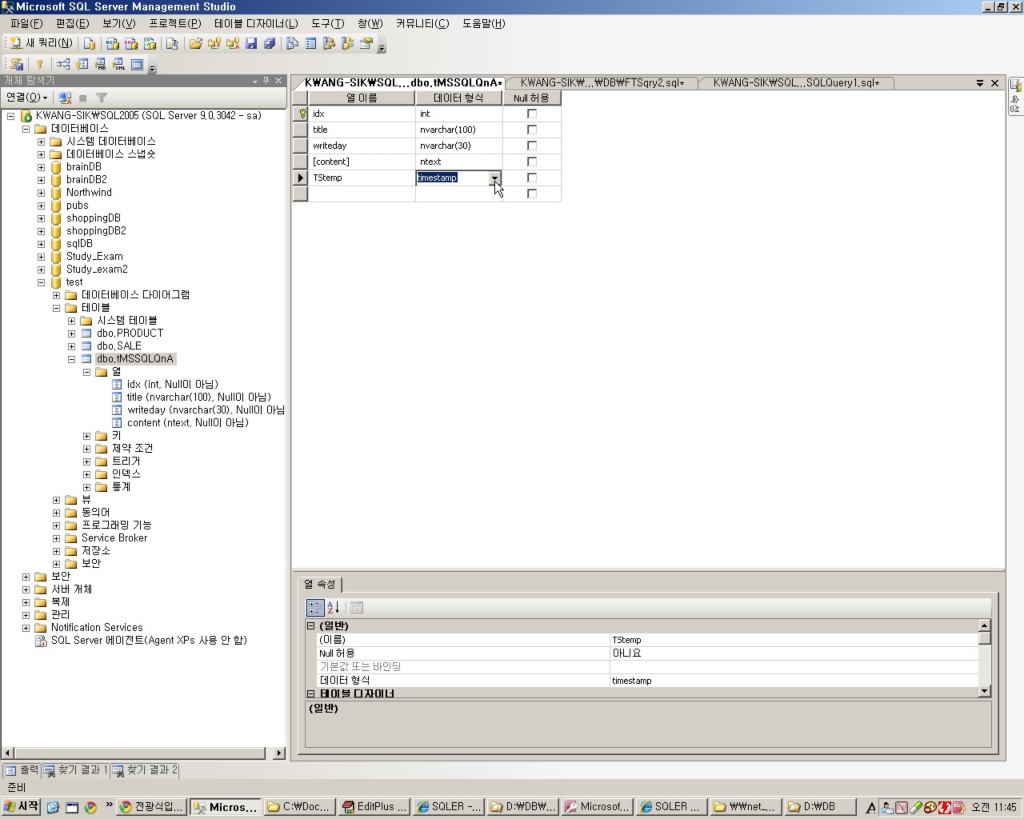
Task: Select the dbo.SALE table
Action: pyautogui.click(x=118, y=346)
